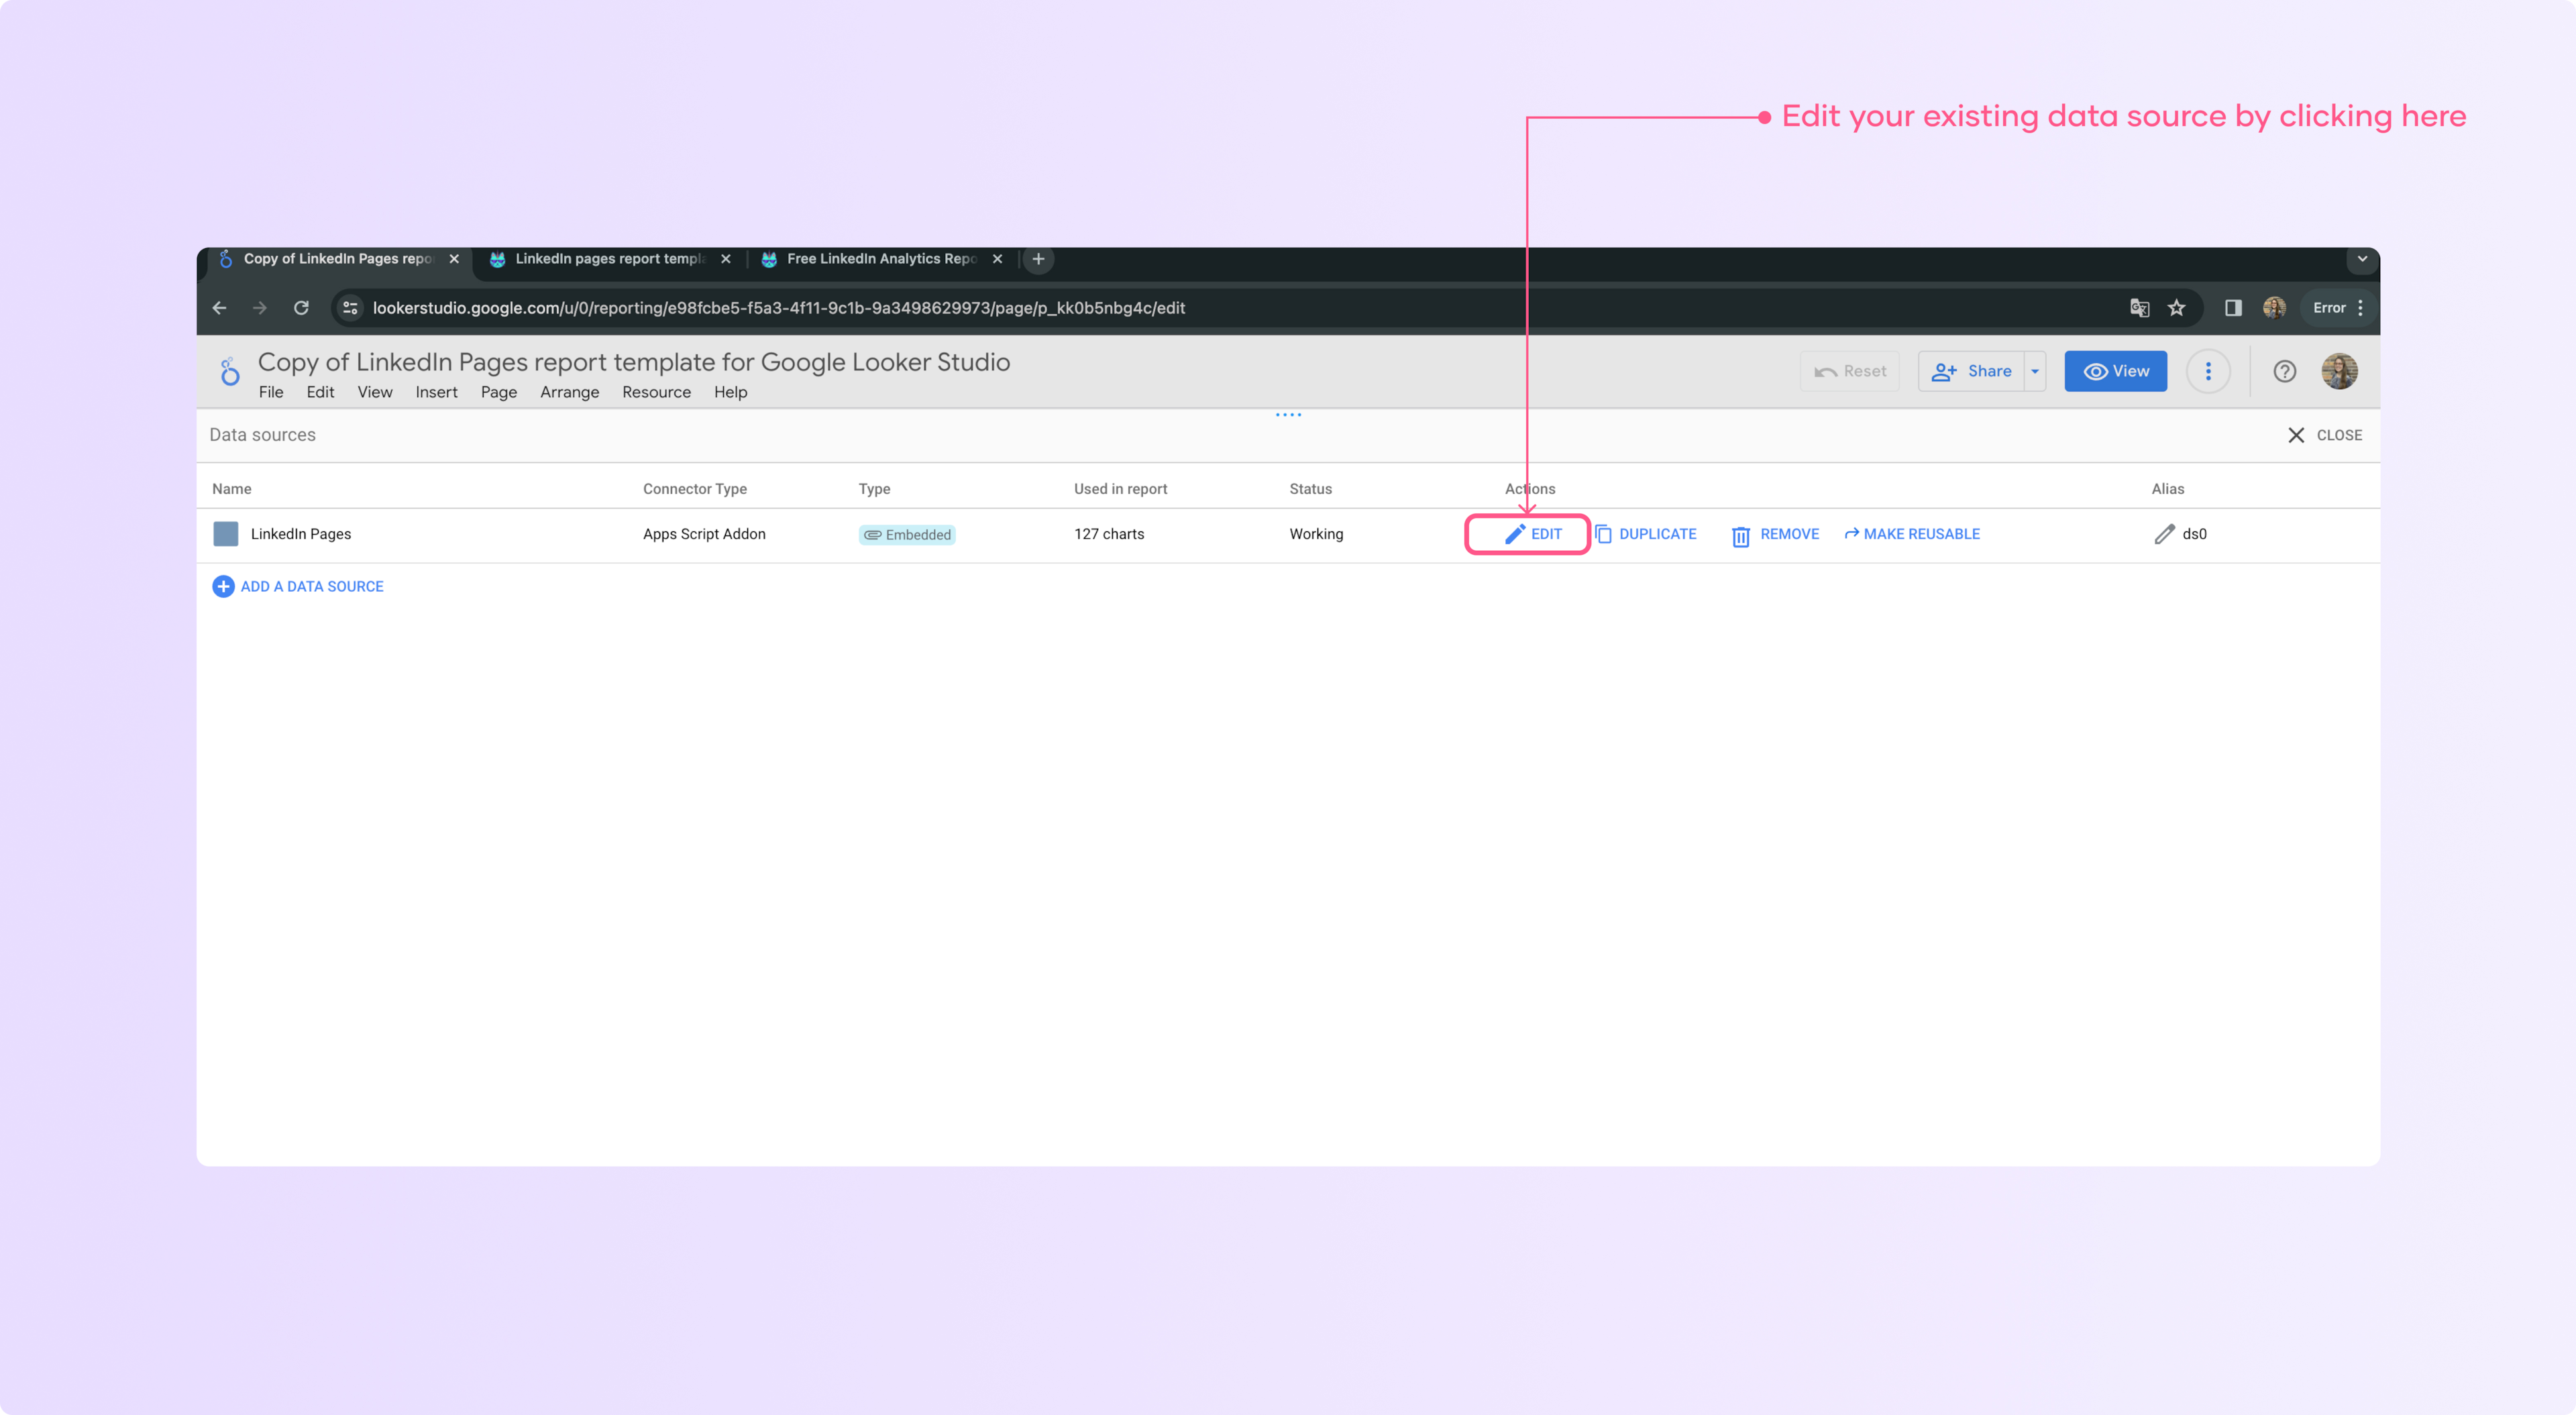Screen dimensions: 2576x1415
Task: Click the Connector Type column header
Action: pos(695,489)
